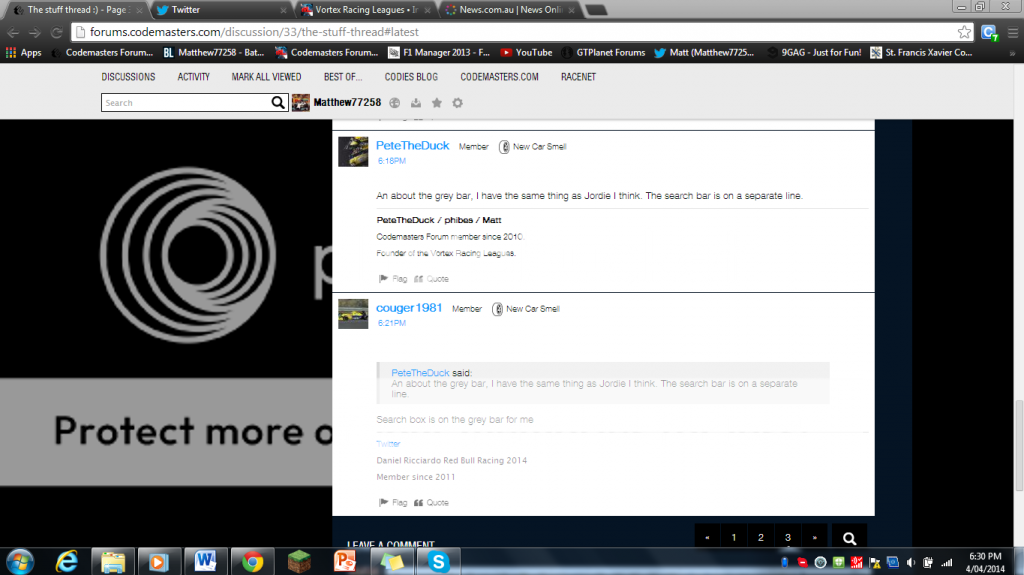This screenshot has height=575, width=1024.
Task: Open CODIES BLOG from forum nav
Action: click(x=411, y=77)
